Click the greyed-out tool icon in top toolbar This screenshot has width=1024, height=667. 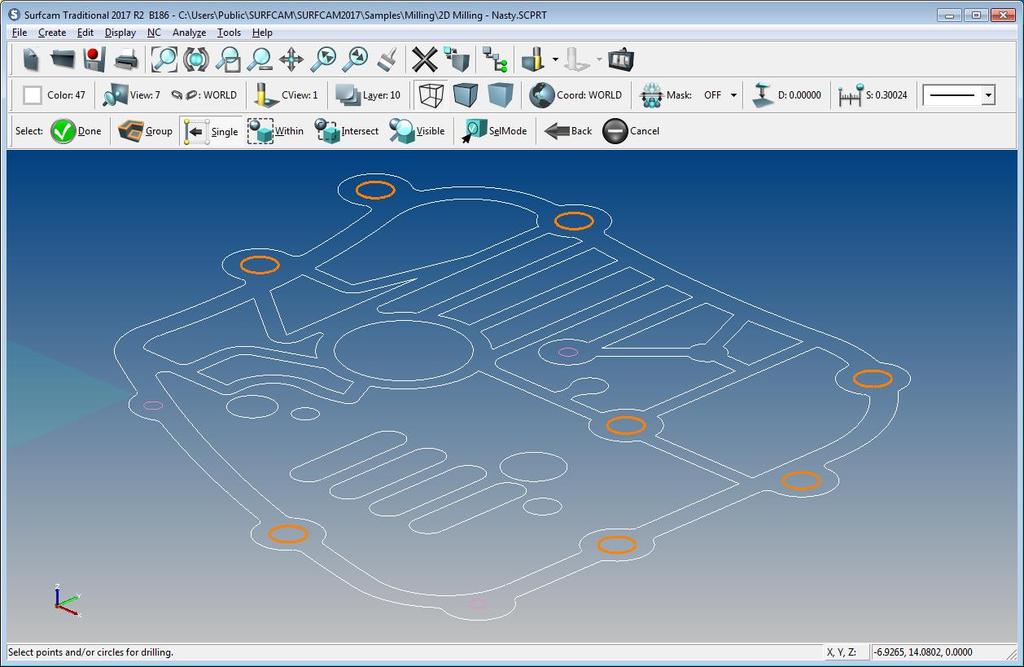[x=577, y=59]
